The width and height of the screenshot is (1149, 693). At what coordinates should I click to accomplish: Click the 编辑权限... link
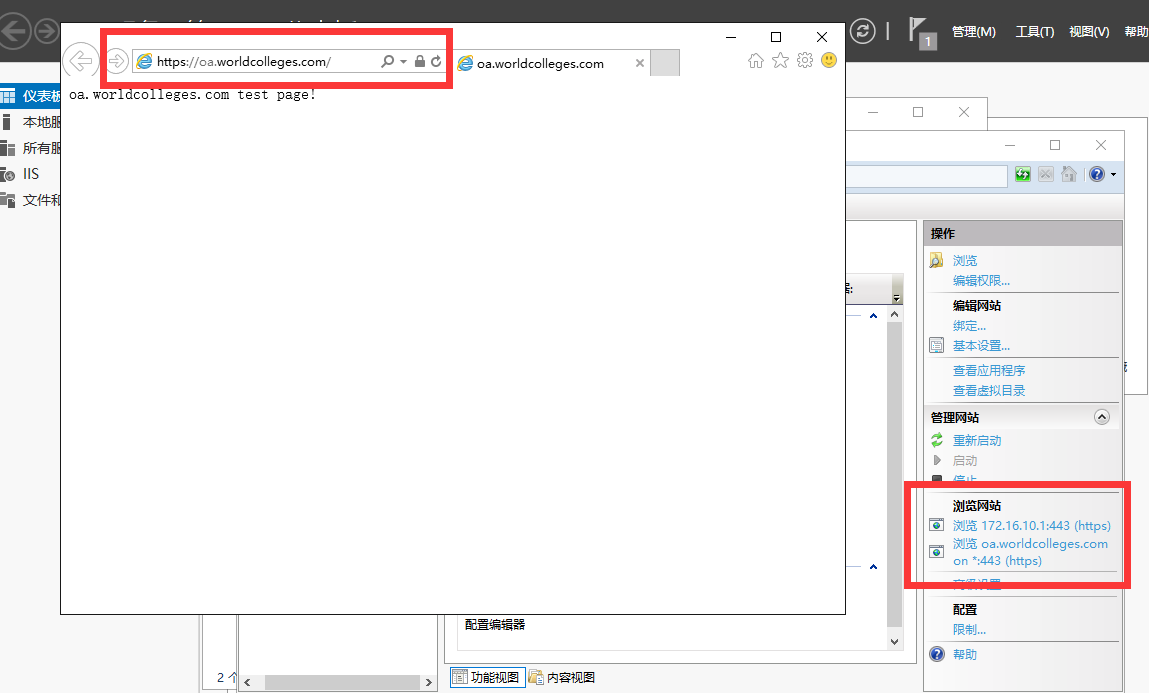coord(981,281)
